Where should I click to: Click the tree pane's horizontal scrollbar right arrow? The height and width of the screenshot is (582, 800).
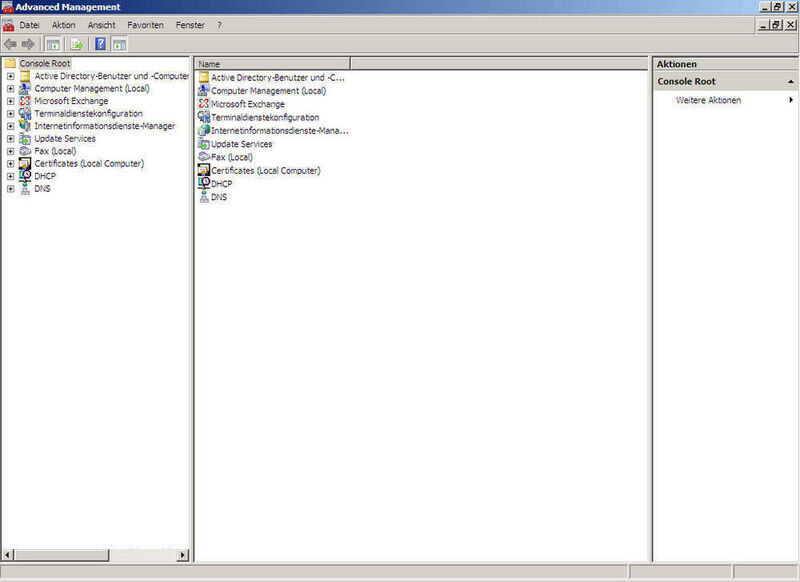(x=183, y=555)
